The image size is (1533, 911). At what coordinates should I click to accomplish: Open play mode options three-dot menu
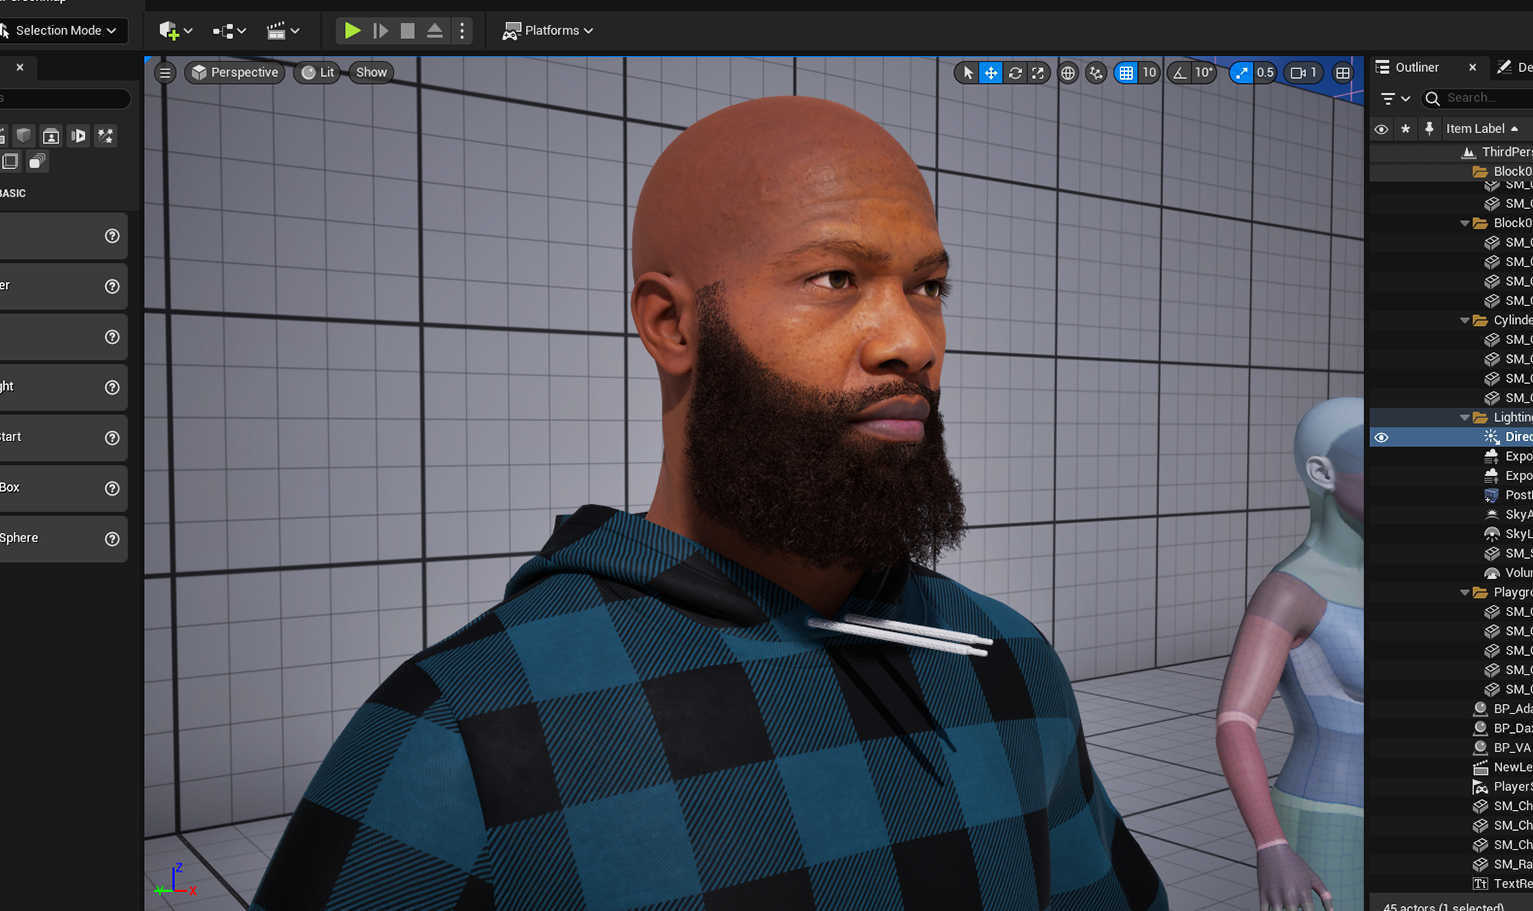[x=461, y=31]
